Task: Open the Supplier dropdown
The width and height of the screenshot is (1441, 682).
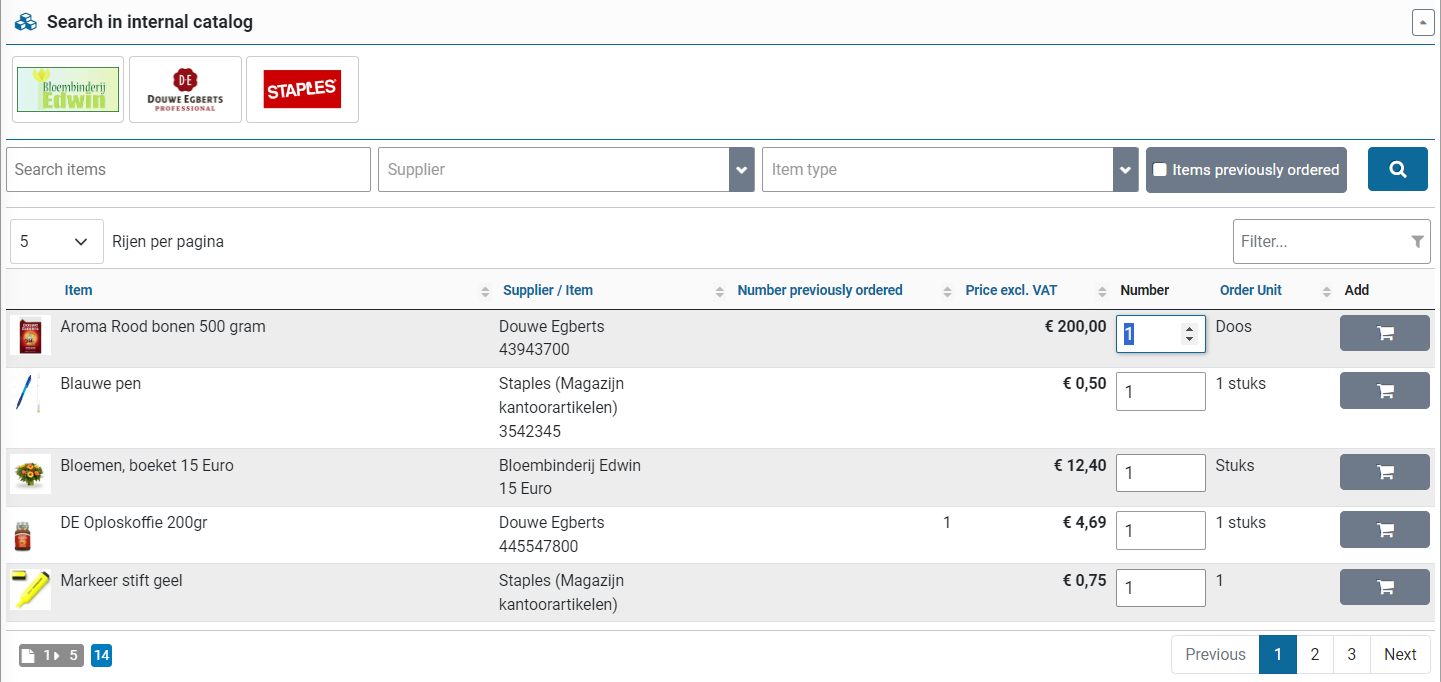Action: tap(741, 170)
